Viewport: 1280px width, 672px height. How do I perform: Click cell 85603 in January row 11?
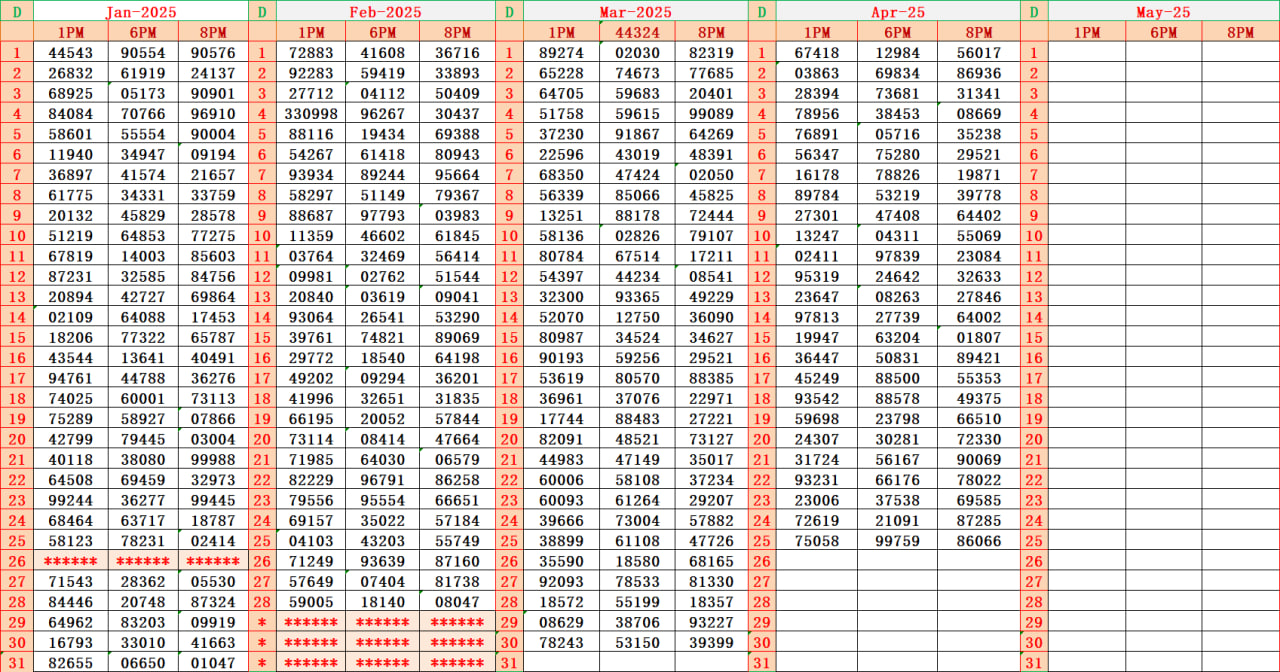[x=213, y=256]
